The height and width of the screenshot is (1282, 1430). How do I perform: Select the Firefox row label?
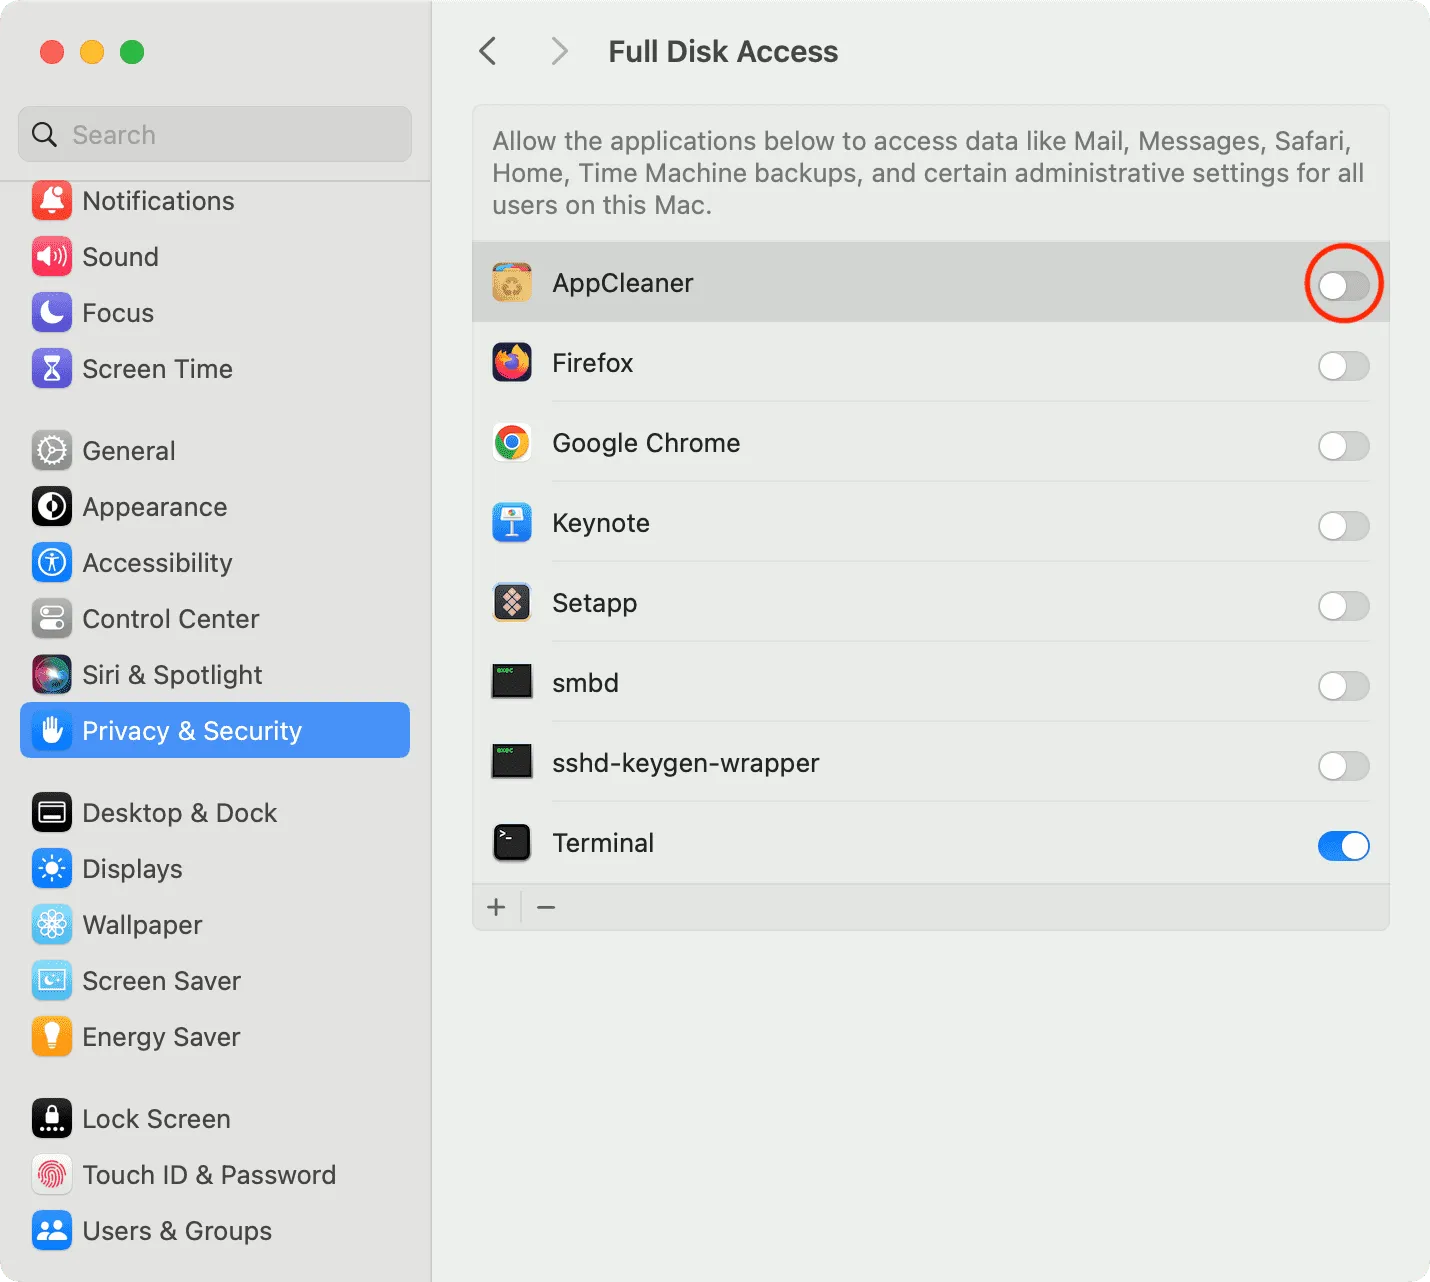[x=593, y=363]
